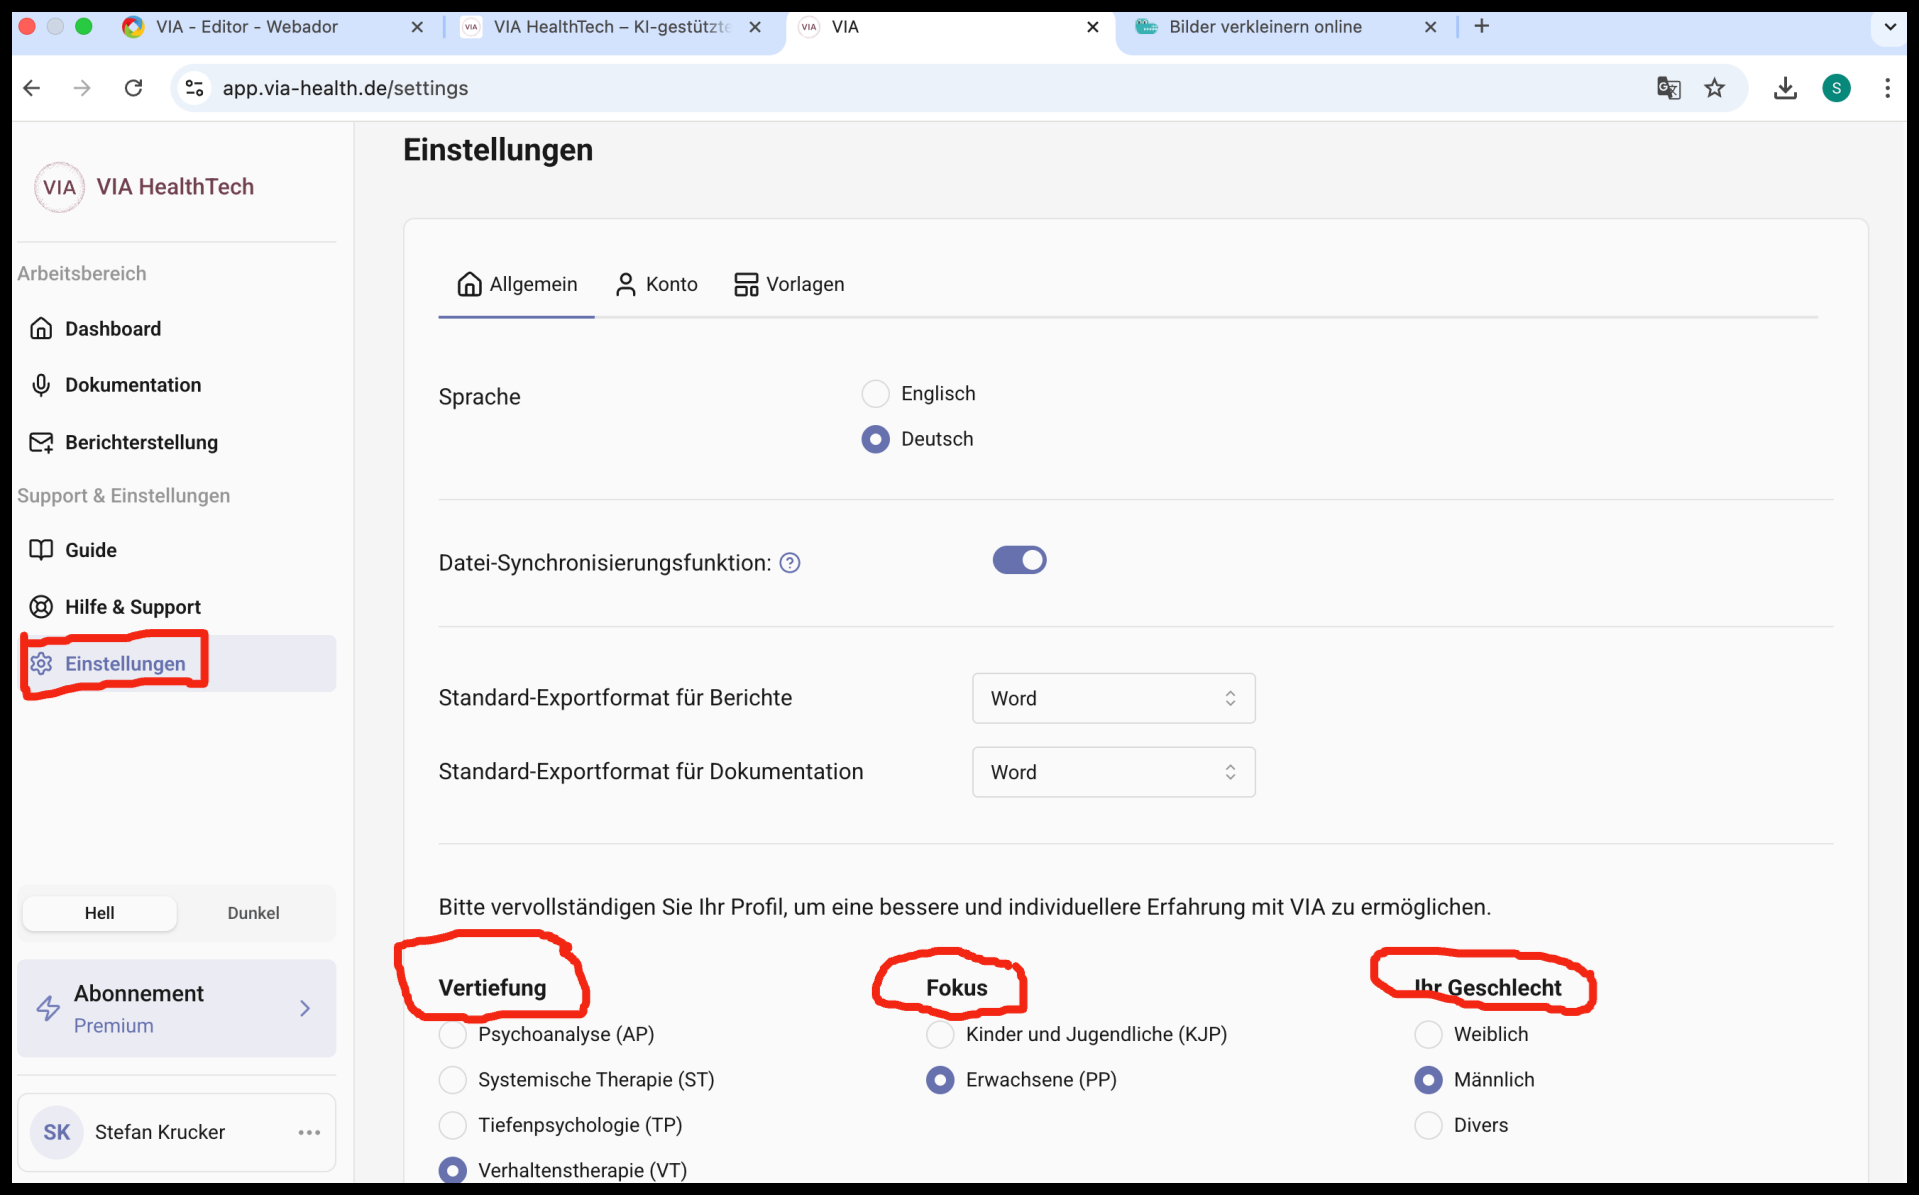Open Standard-Exportformat für Dokumentation dropdown

pos(1113,772)
